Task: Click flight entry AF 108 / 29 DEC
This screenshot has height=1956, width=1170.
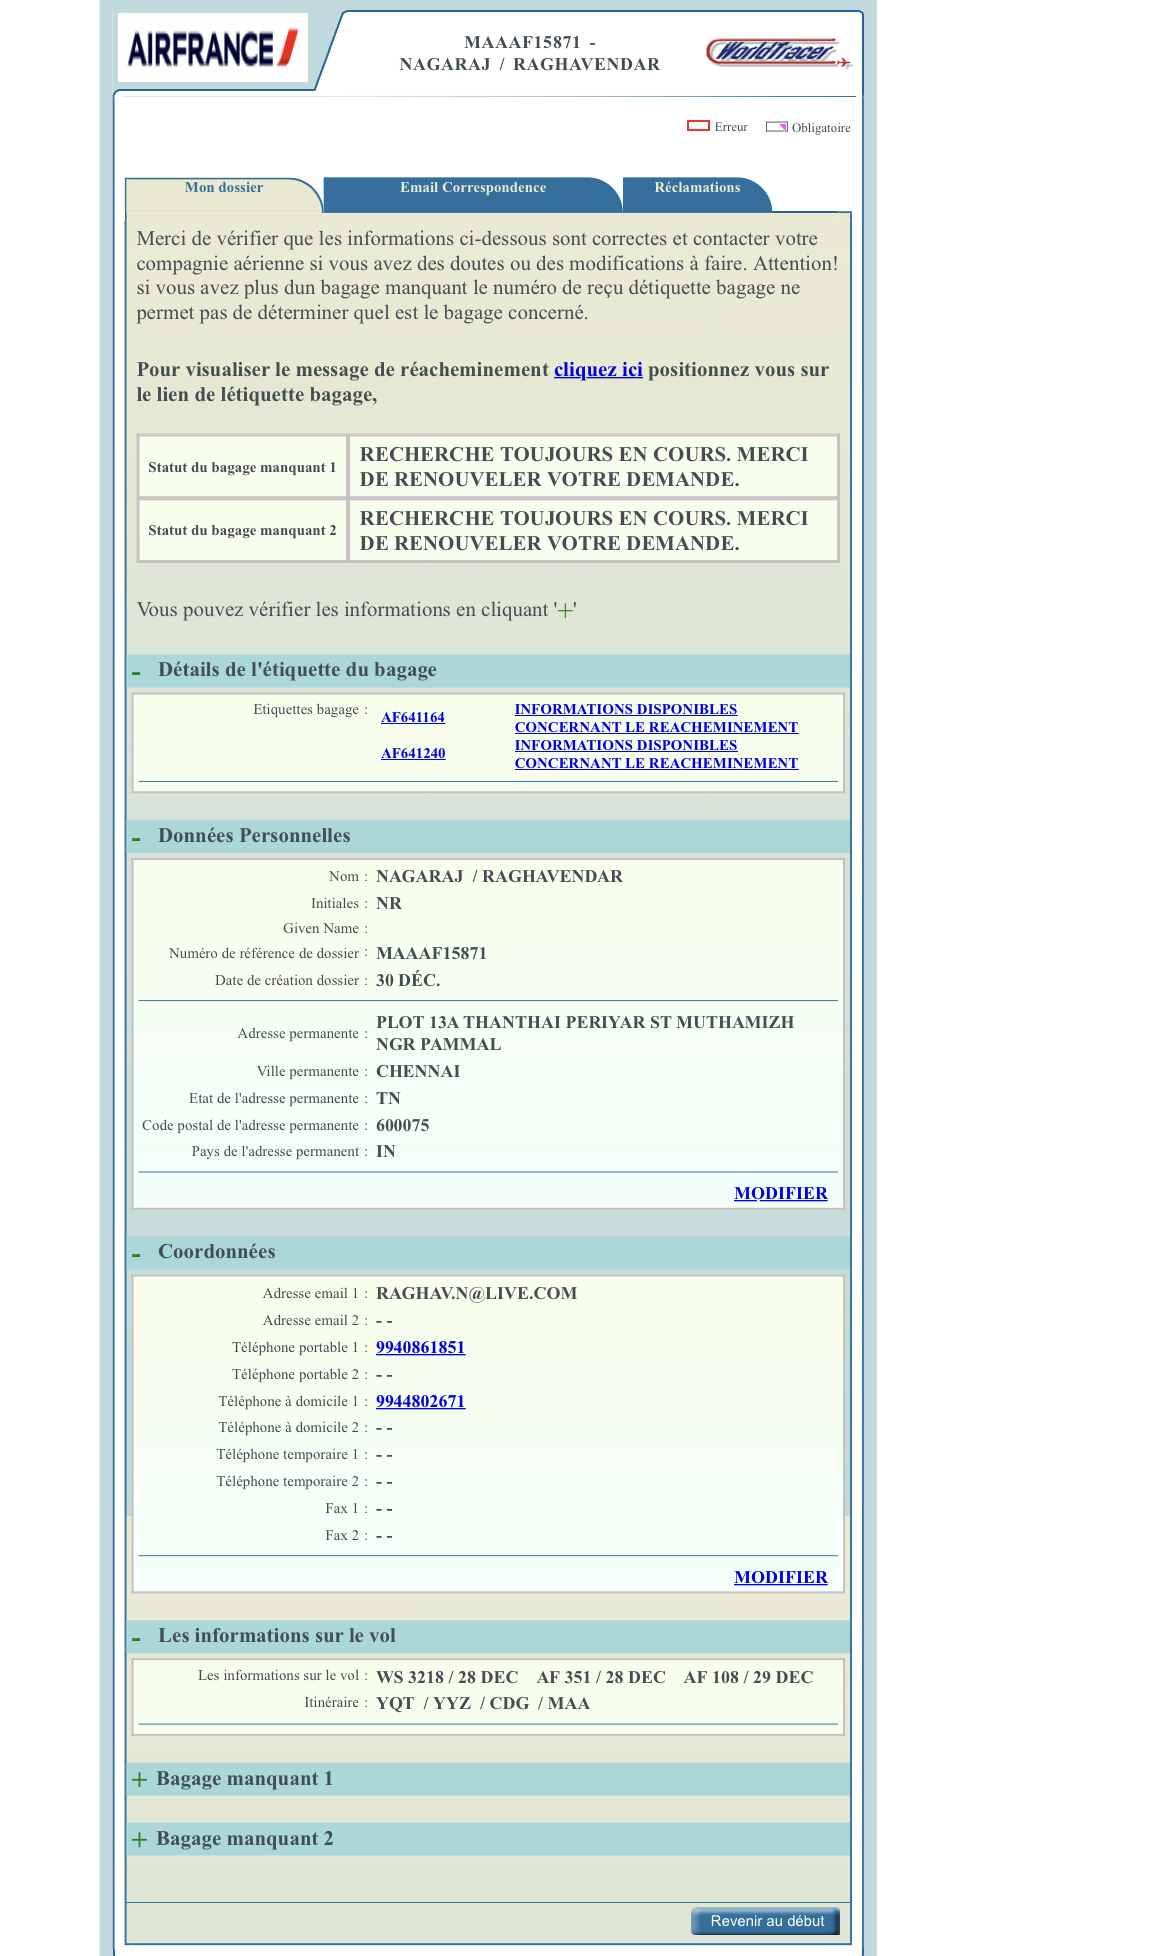Action: click(x=748, y=1677)
